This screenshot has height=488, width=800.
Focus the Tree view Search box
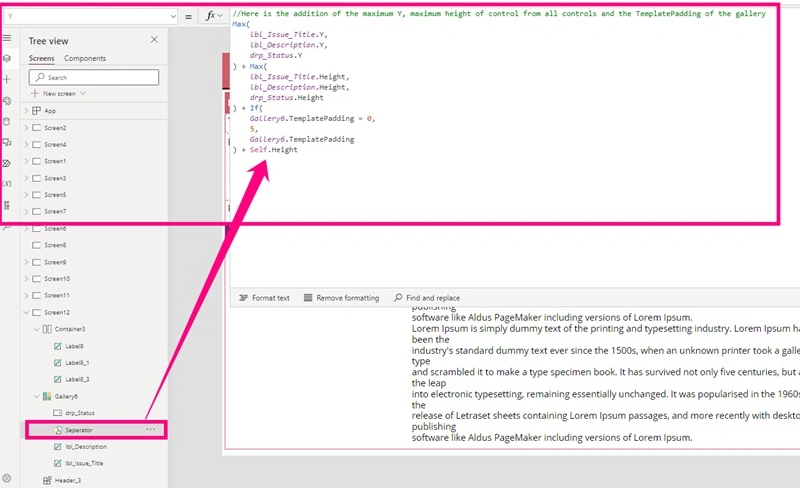(94, 77)
